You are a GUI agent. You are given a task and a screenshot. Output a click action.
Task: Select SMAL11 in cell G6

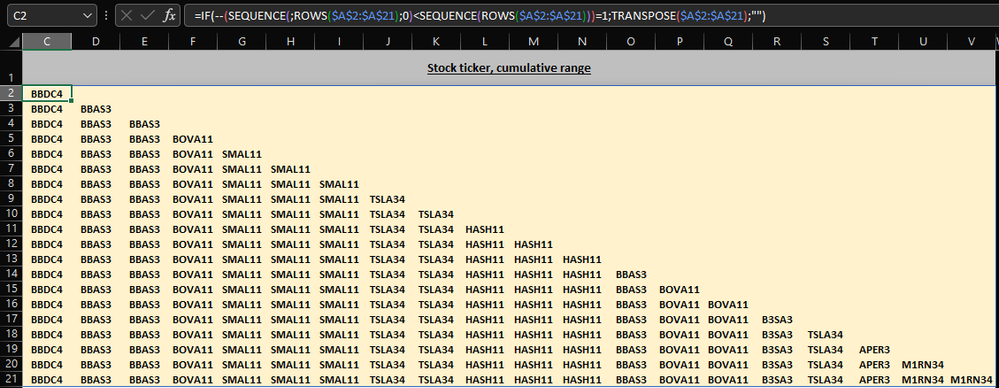(241, 154)
